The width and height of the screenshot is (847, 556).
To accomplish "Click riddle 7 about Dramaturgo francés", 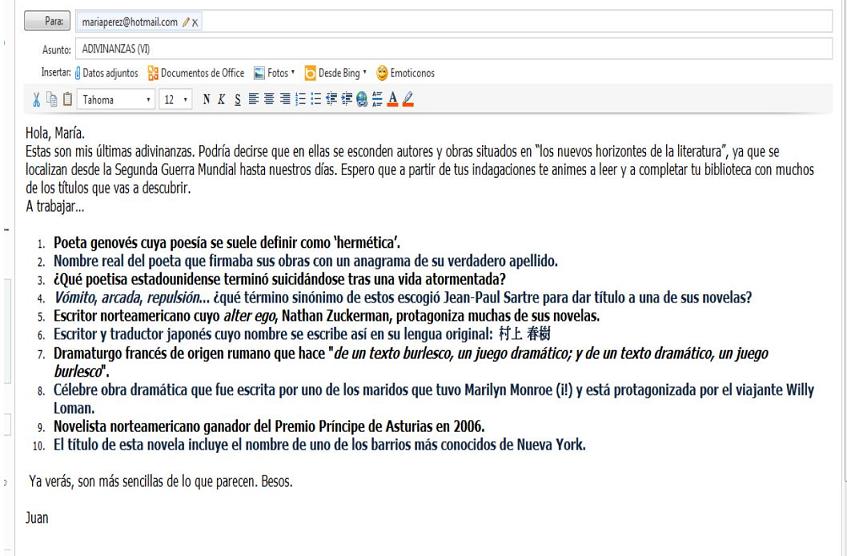I will click(411, 362).
